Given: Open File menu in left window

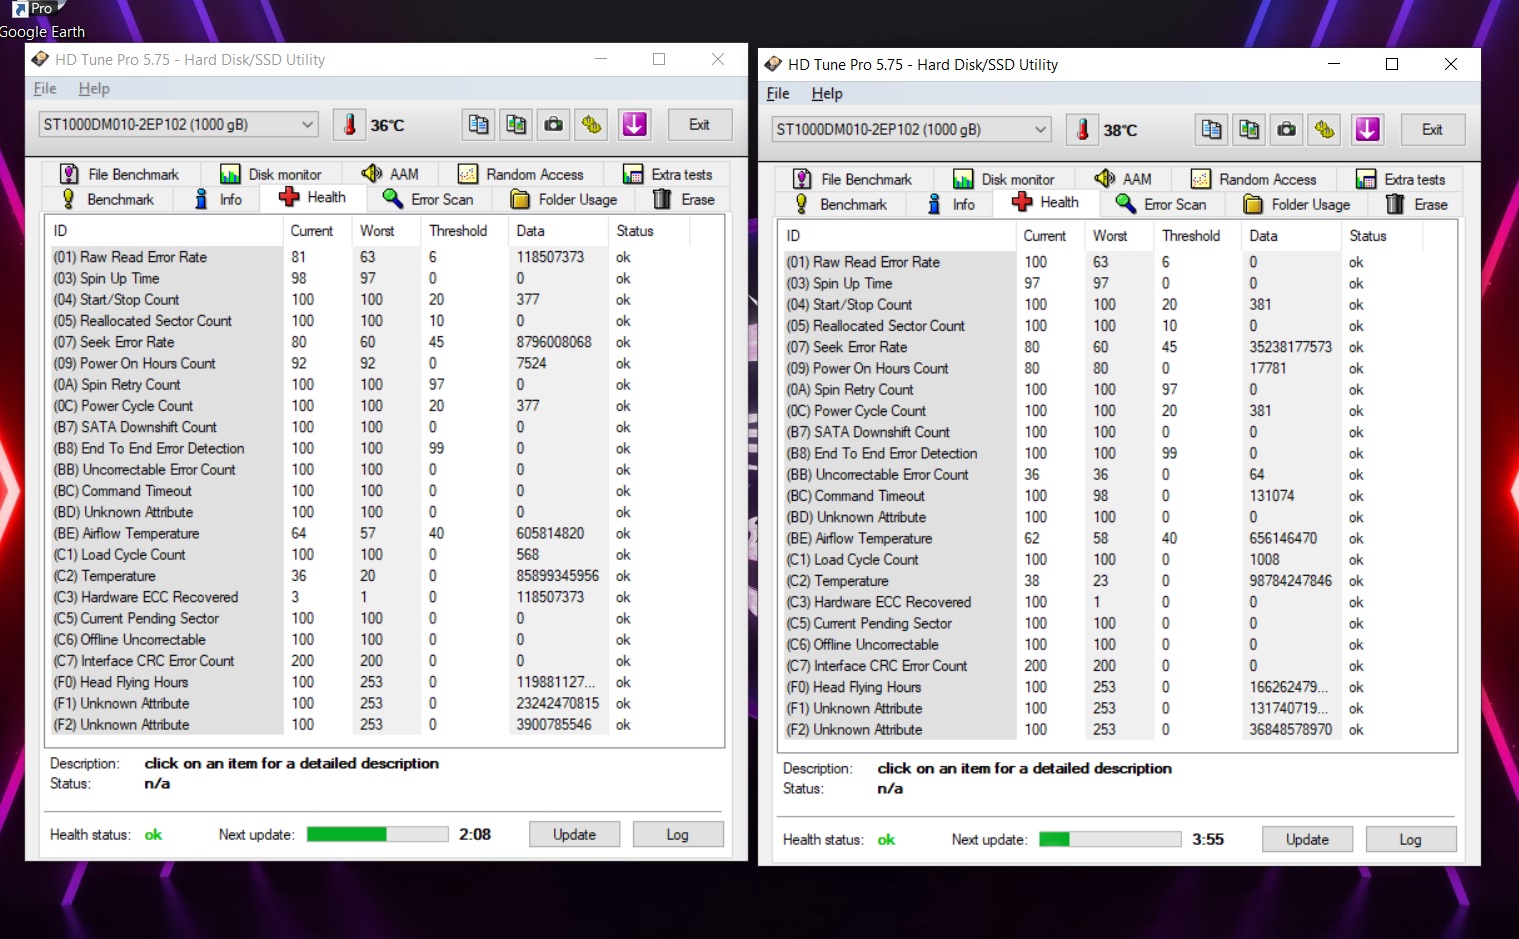Looking at the screenshot, I should 45,89.
